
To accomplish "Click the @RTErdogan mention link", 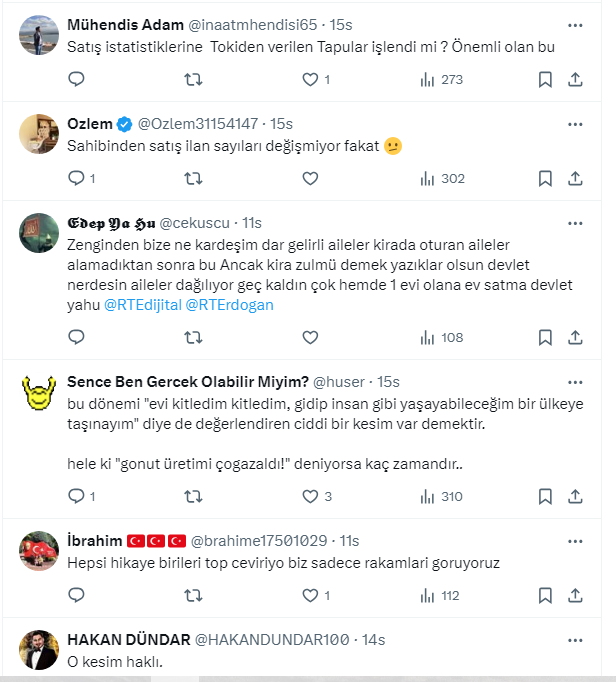I will [230, 305].
